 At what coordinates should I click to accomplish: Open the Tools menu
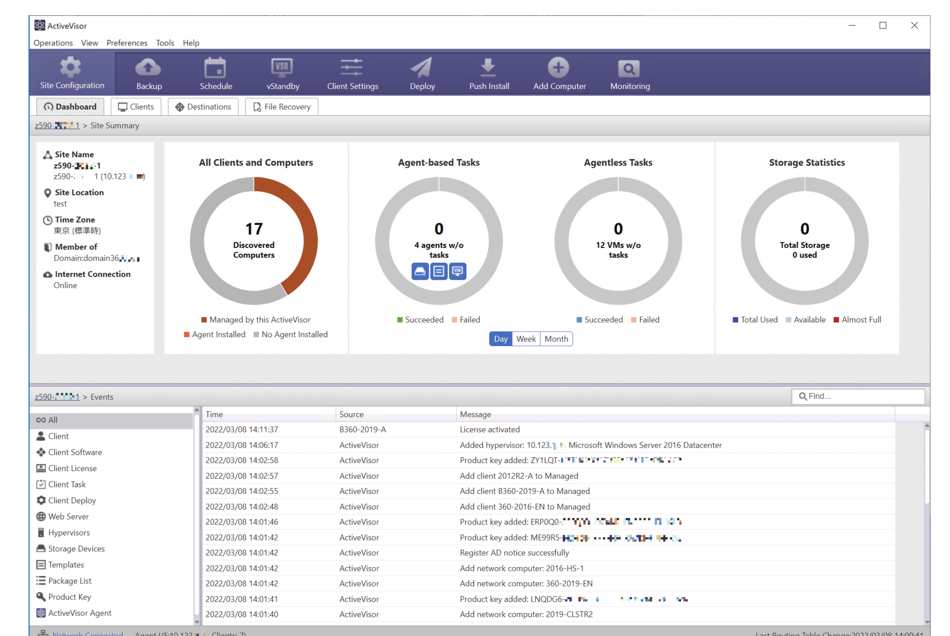pos(165,43)
